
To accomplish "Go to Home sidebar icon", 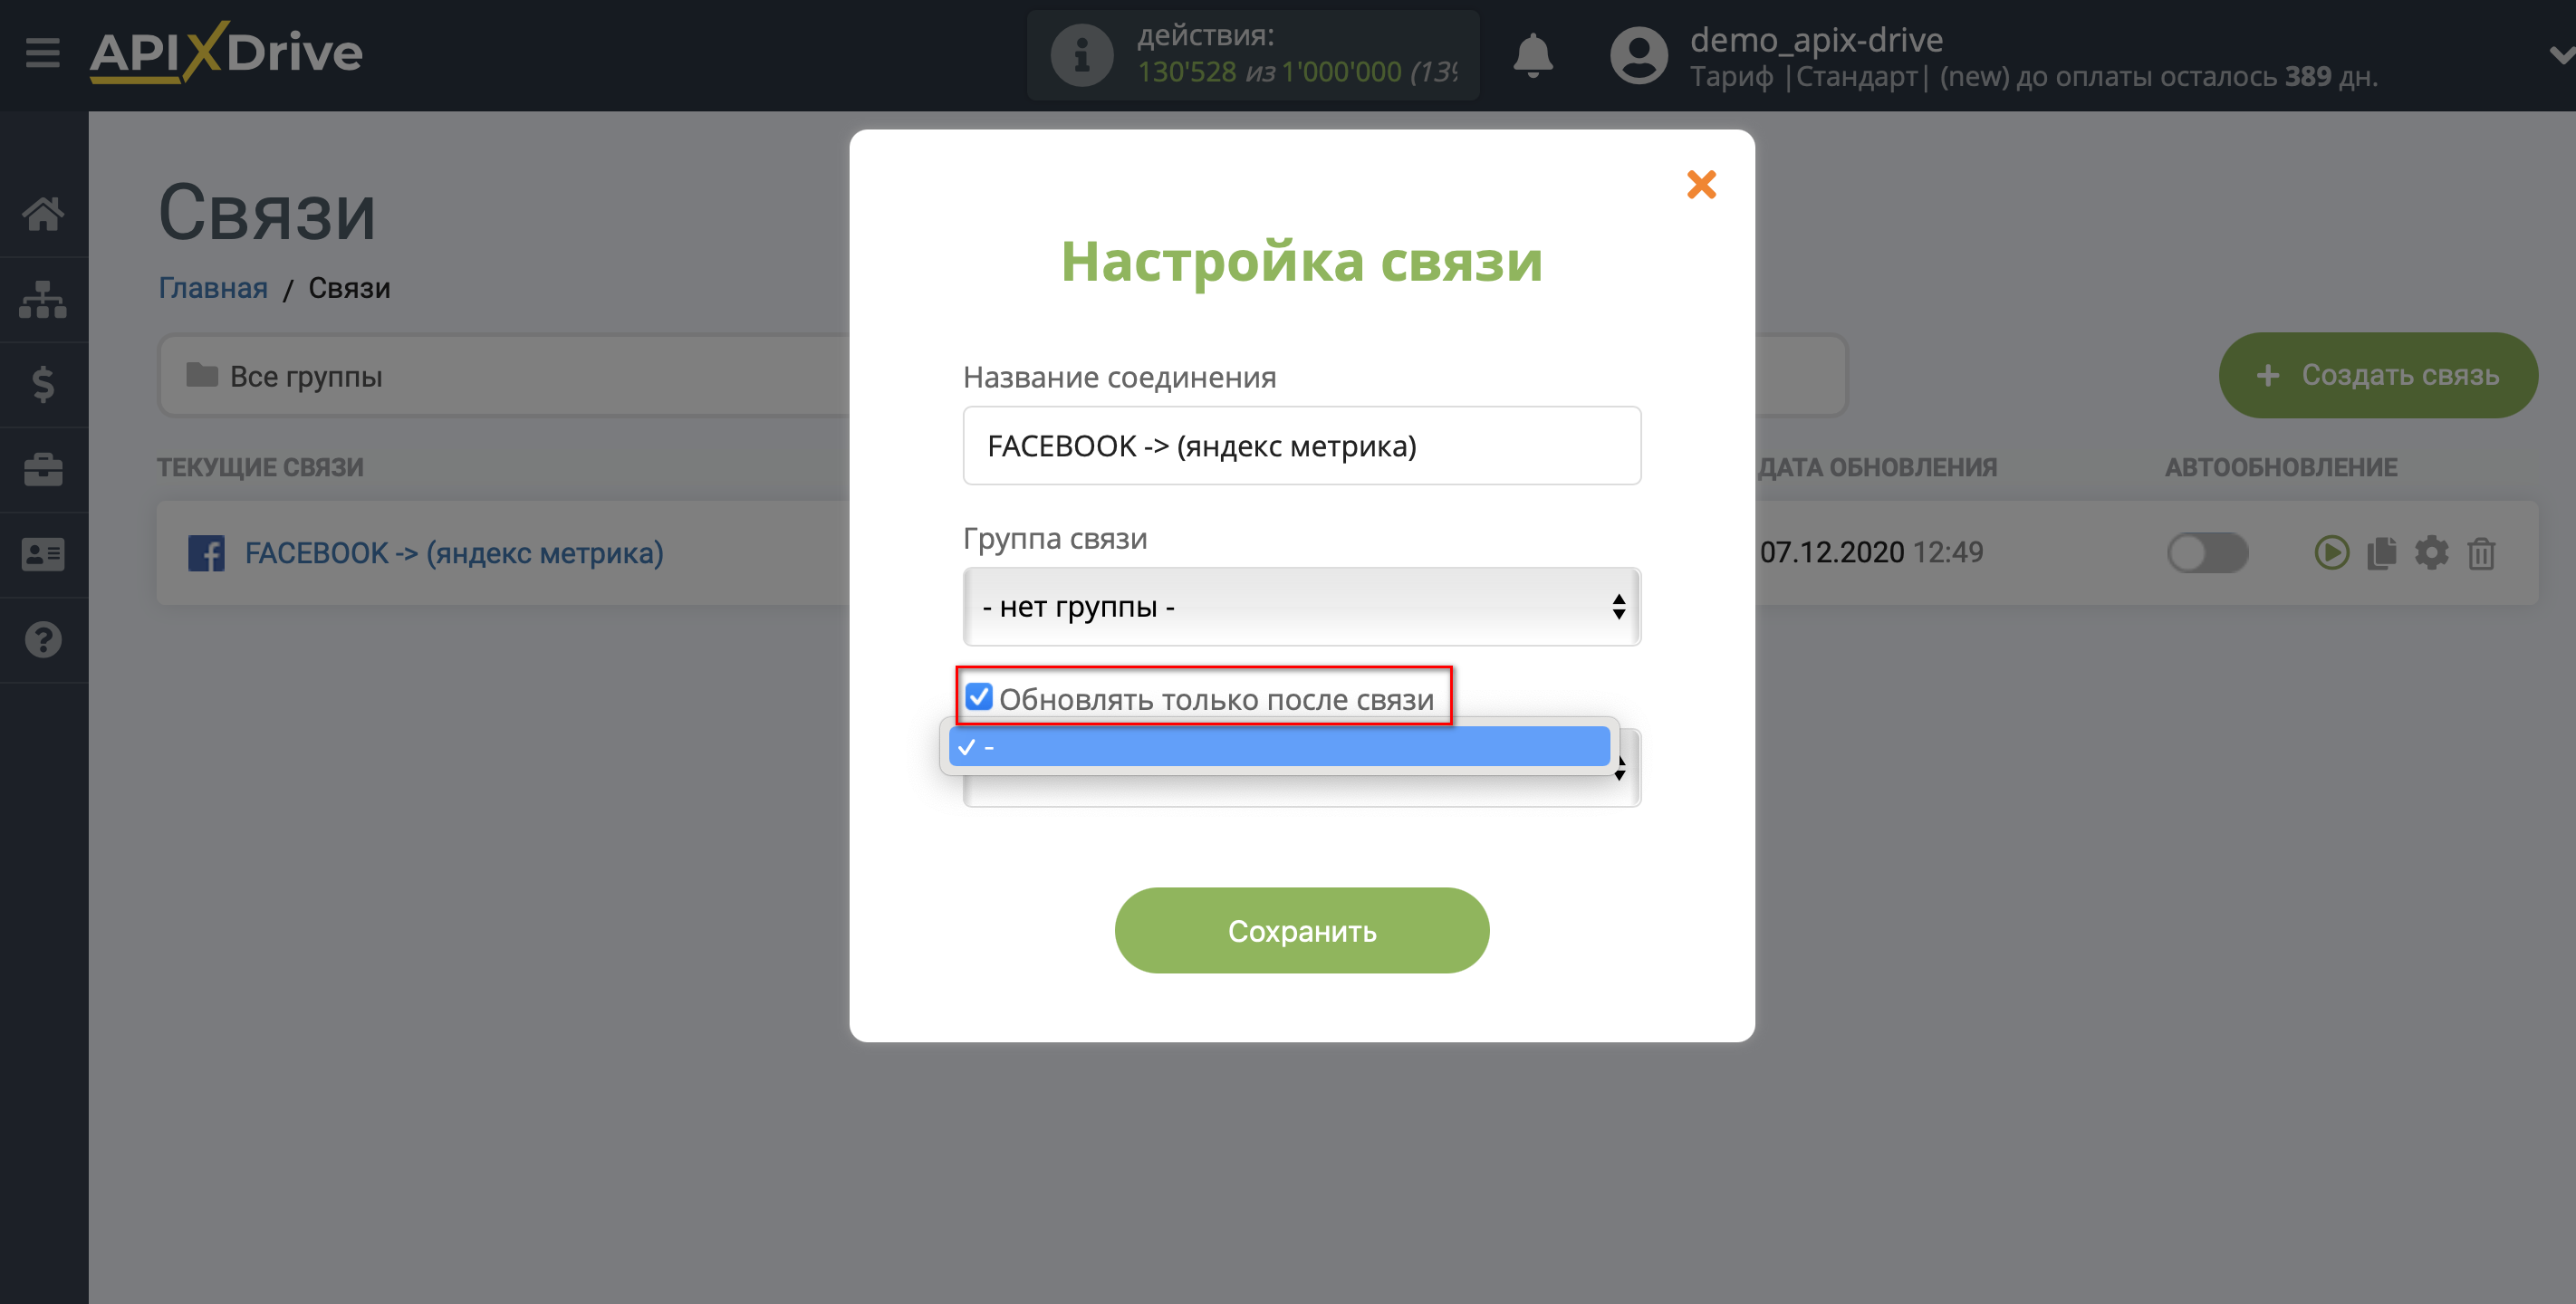I will tap(43, 213).
